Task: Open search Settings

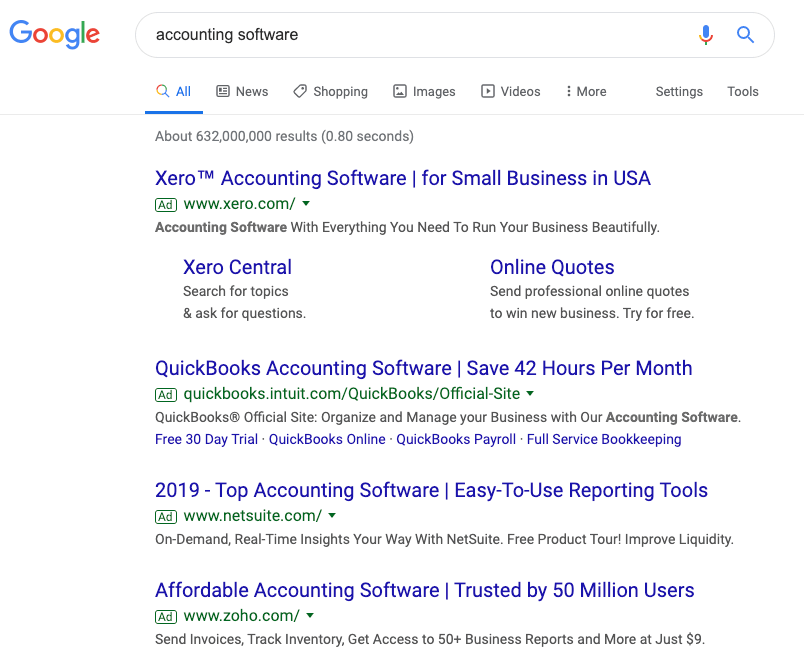Action: [x=679, y=91]
